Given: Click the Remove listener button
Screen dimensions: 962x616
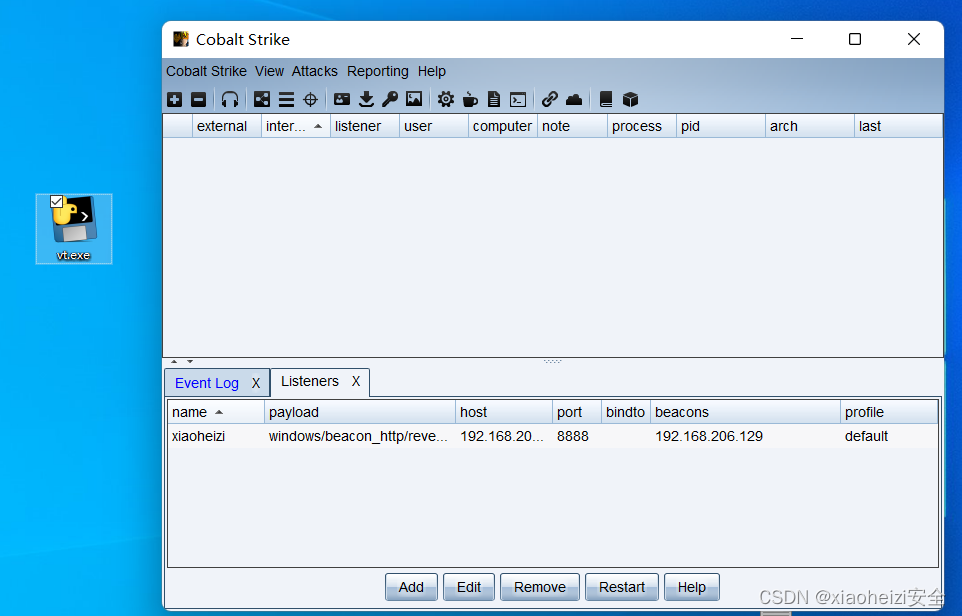Looking at the screenshot, I should click(540, 587).
